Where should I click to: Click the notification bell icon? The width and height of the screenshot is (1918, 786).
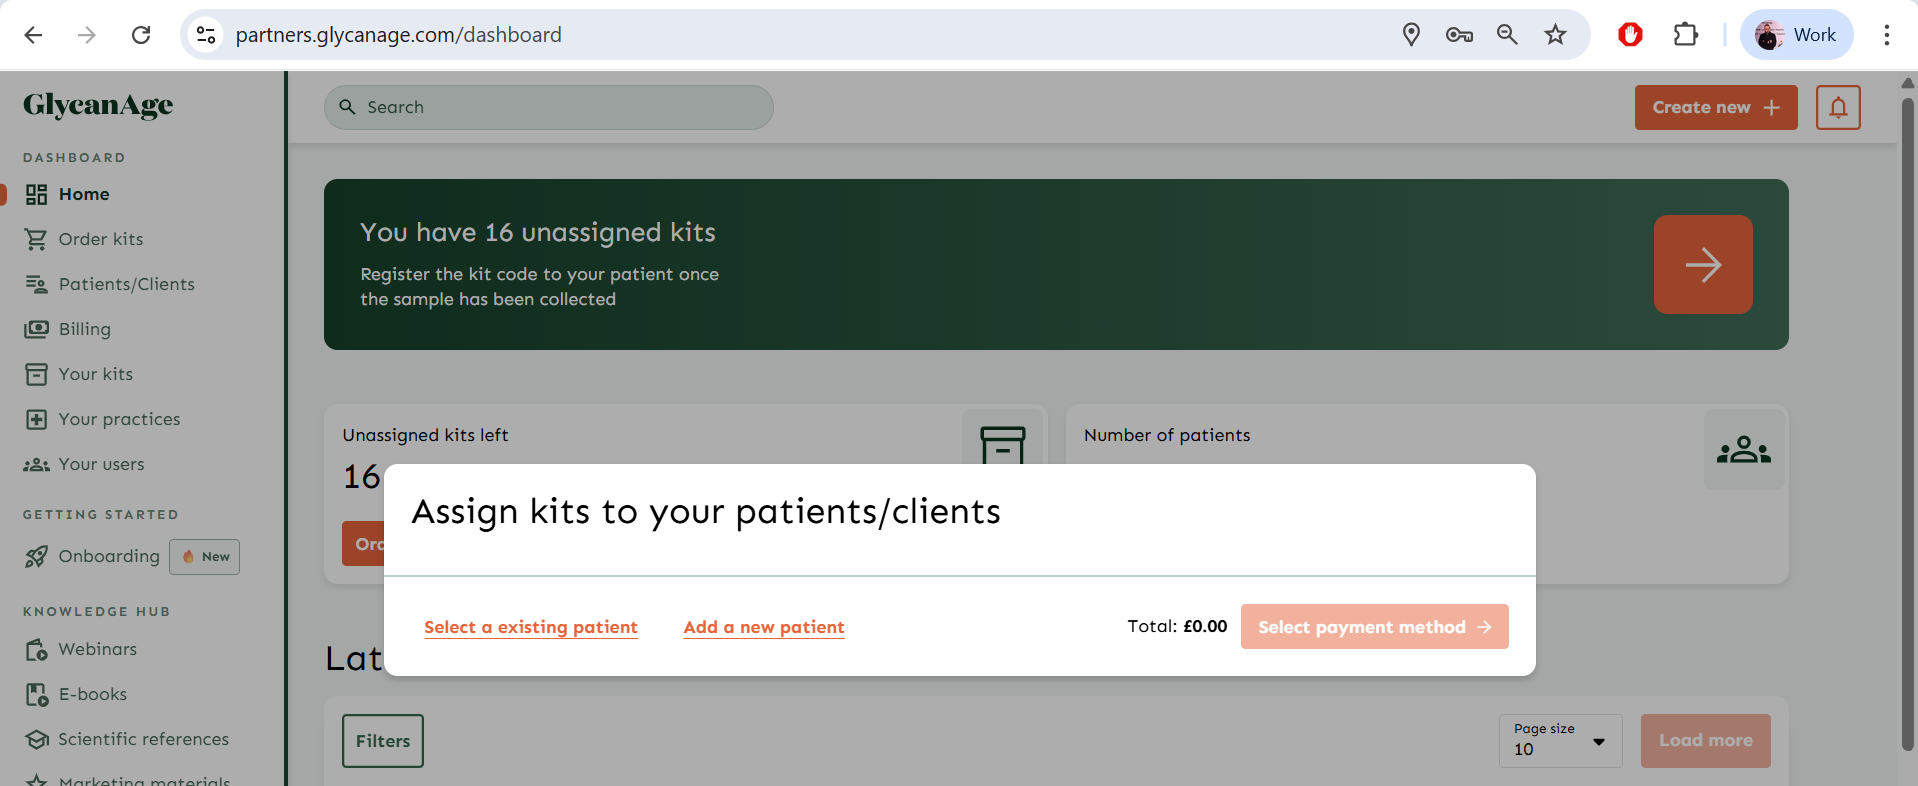1838,108
